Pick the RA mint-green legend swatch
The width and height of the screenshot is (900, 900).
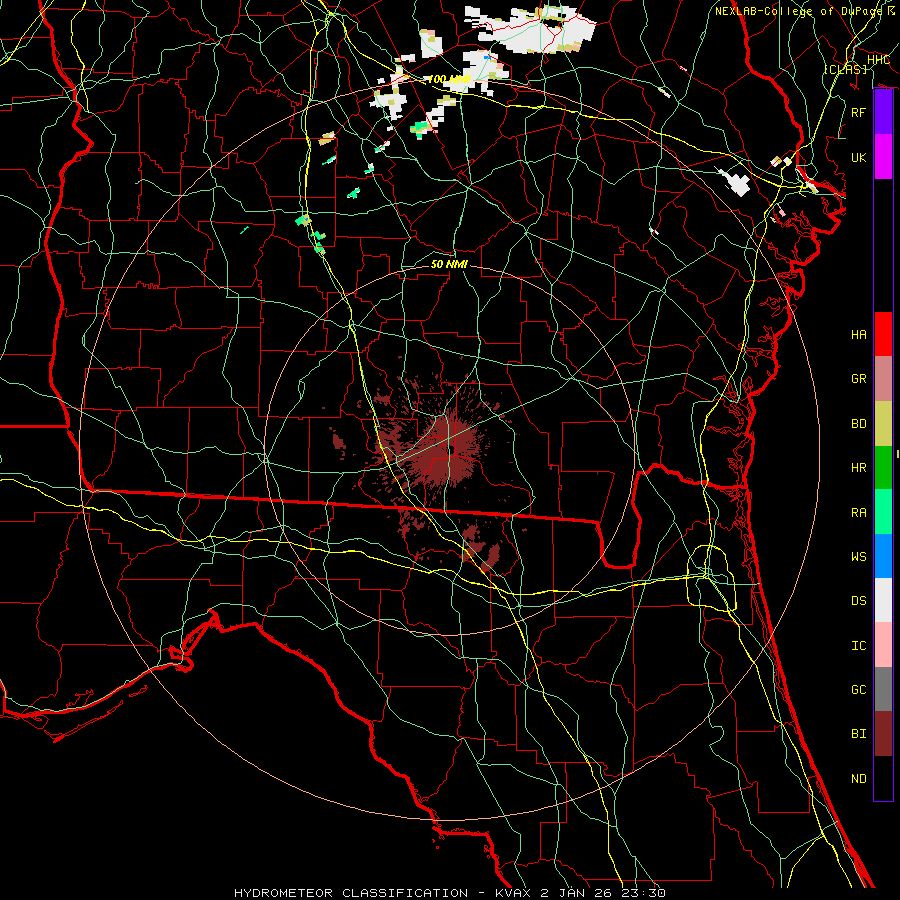tap(883, 512)
